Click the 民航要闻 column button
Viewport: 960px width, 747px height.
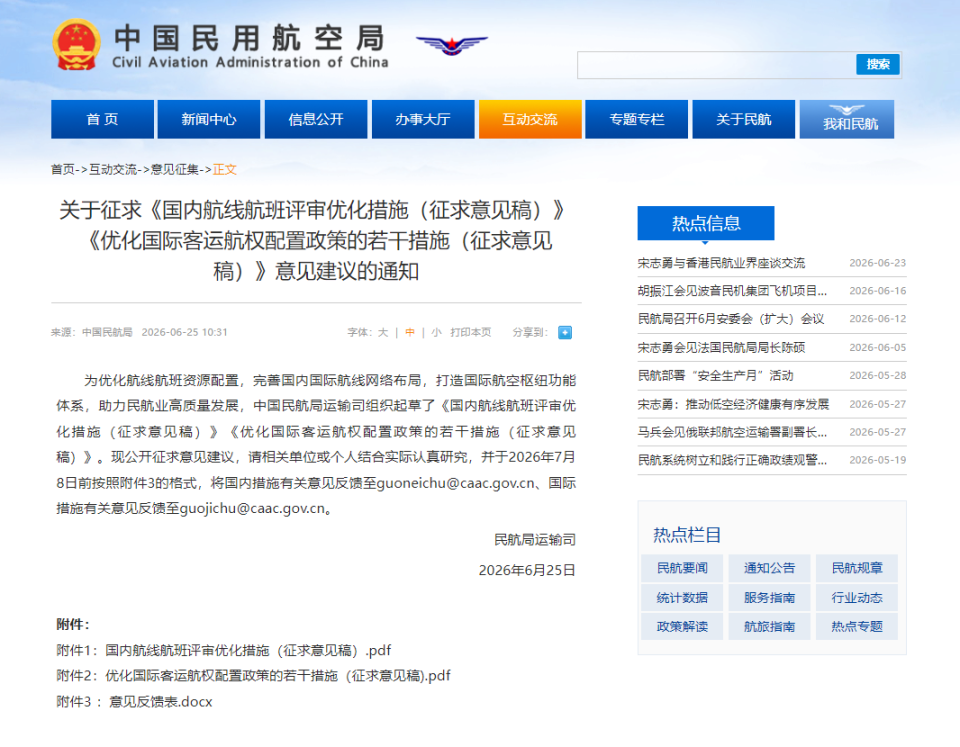682,568
